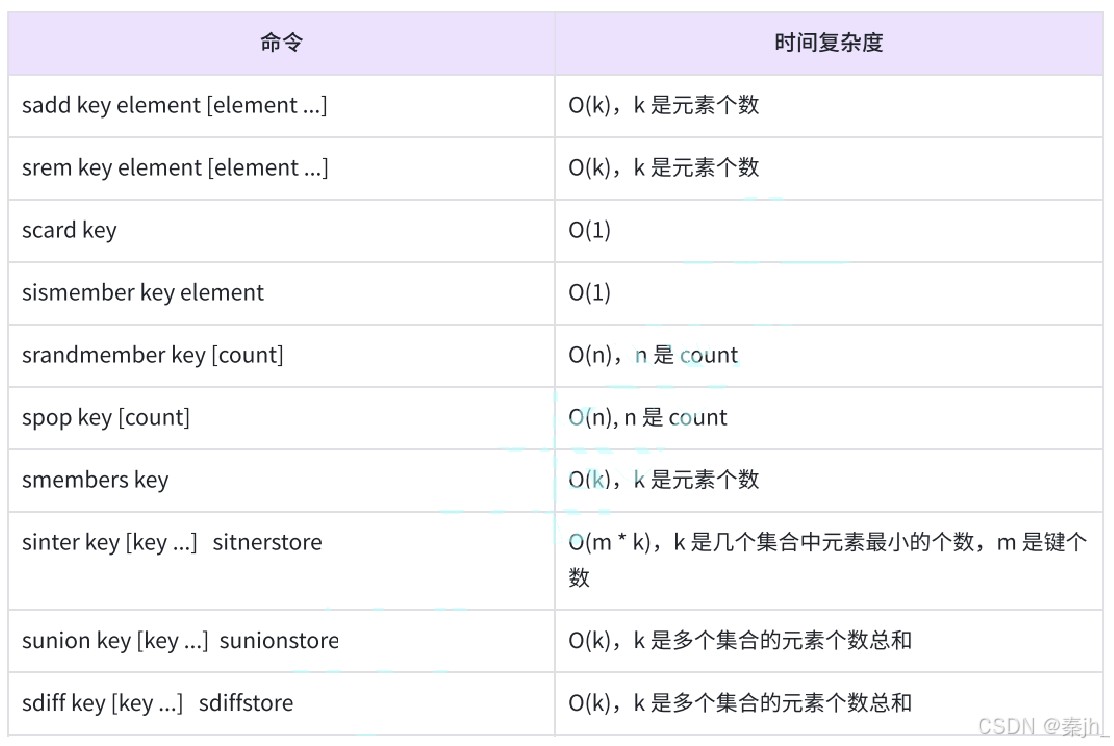Select the complexity cell for spop
1114x746 pixels.
click(x=648, y=418)
